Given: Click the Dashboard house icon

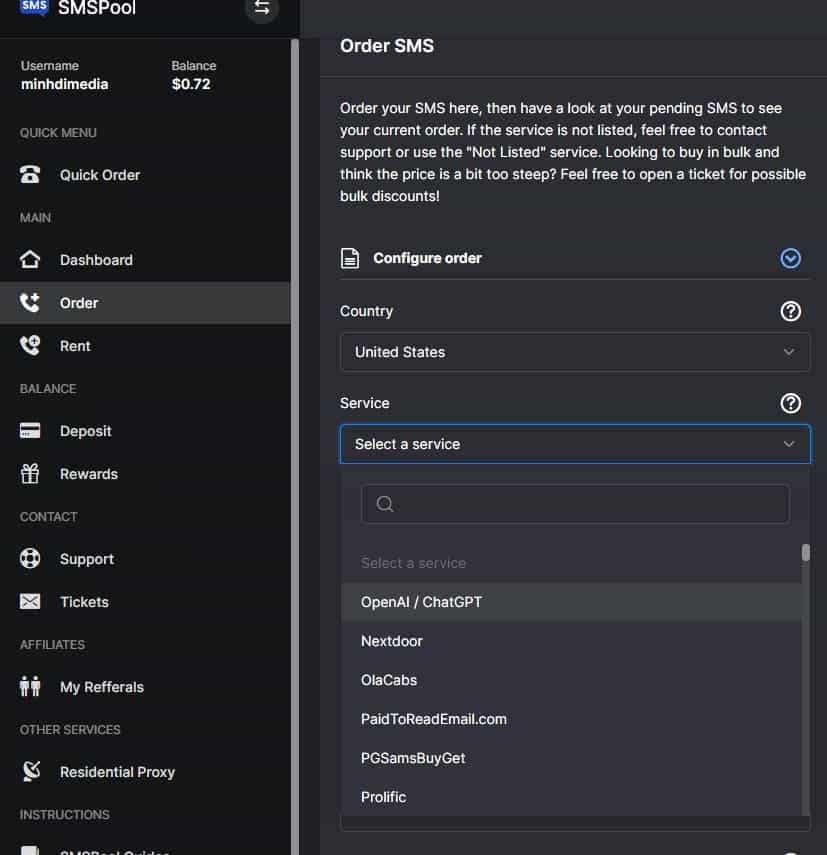Looking at the screenshot, I should 29,260.
